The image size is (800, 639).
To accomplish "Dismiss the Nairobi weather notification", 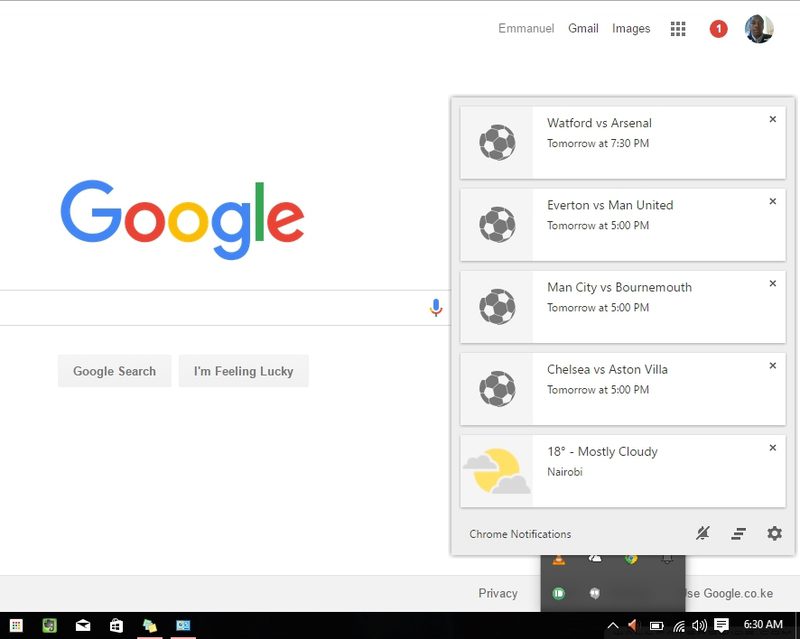I will tap(772, 448).
